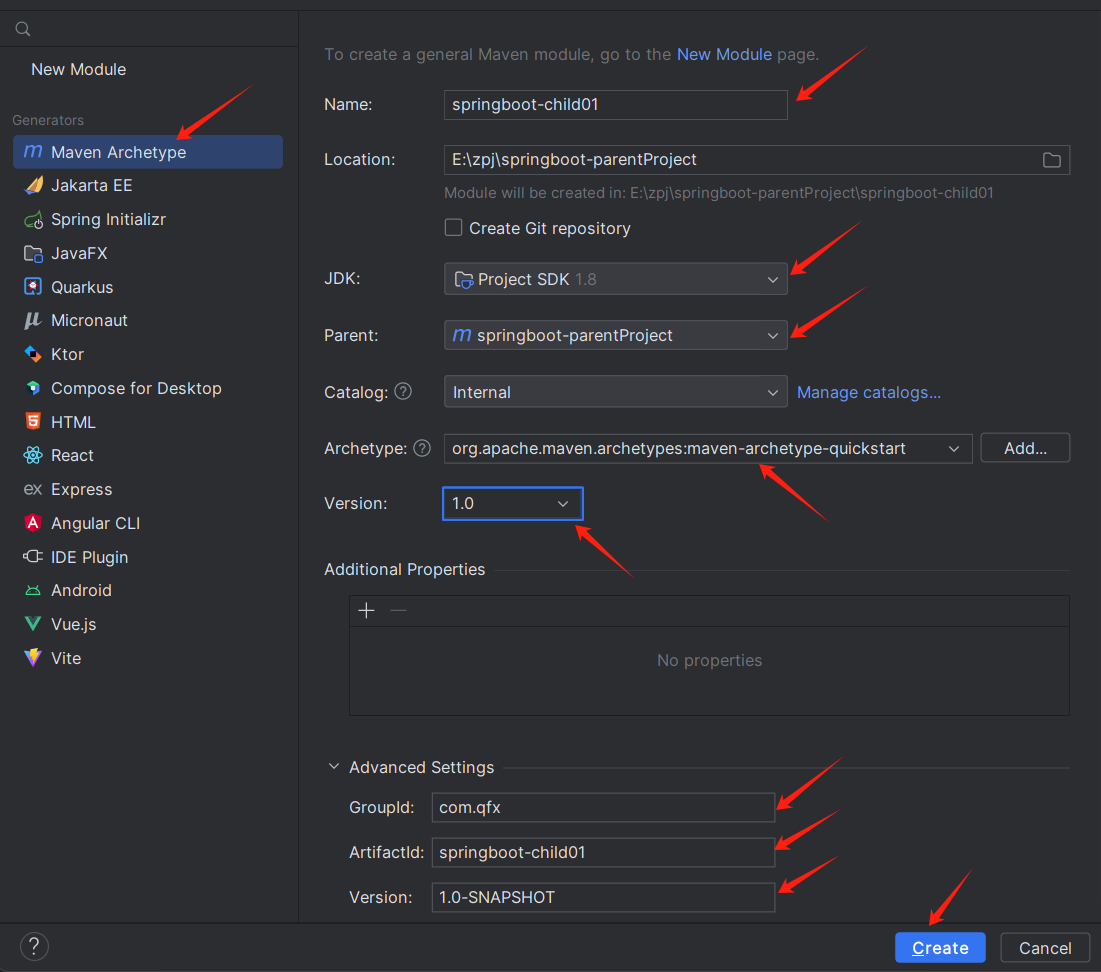Click the Android generator icon
Viewport: 1101px width, 972px height.
(x=33, y=591)
